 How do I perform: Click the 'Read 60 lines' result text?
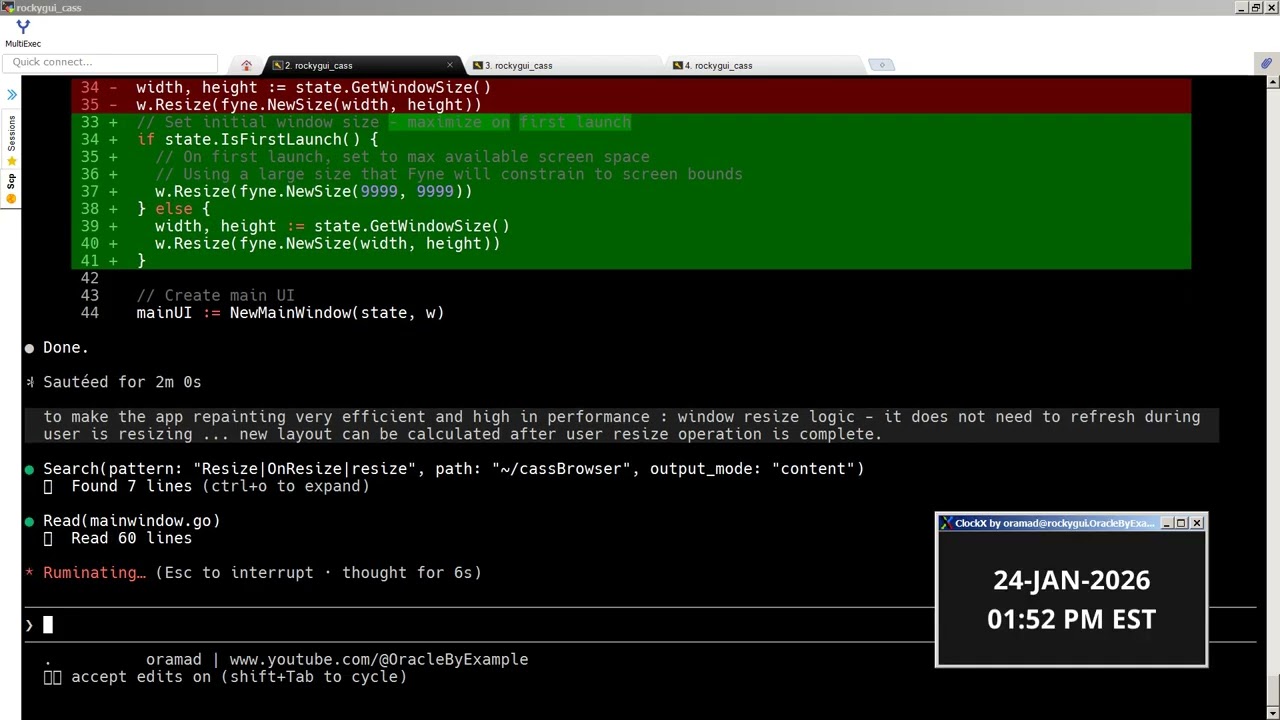coord(131,538)
